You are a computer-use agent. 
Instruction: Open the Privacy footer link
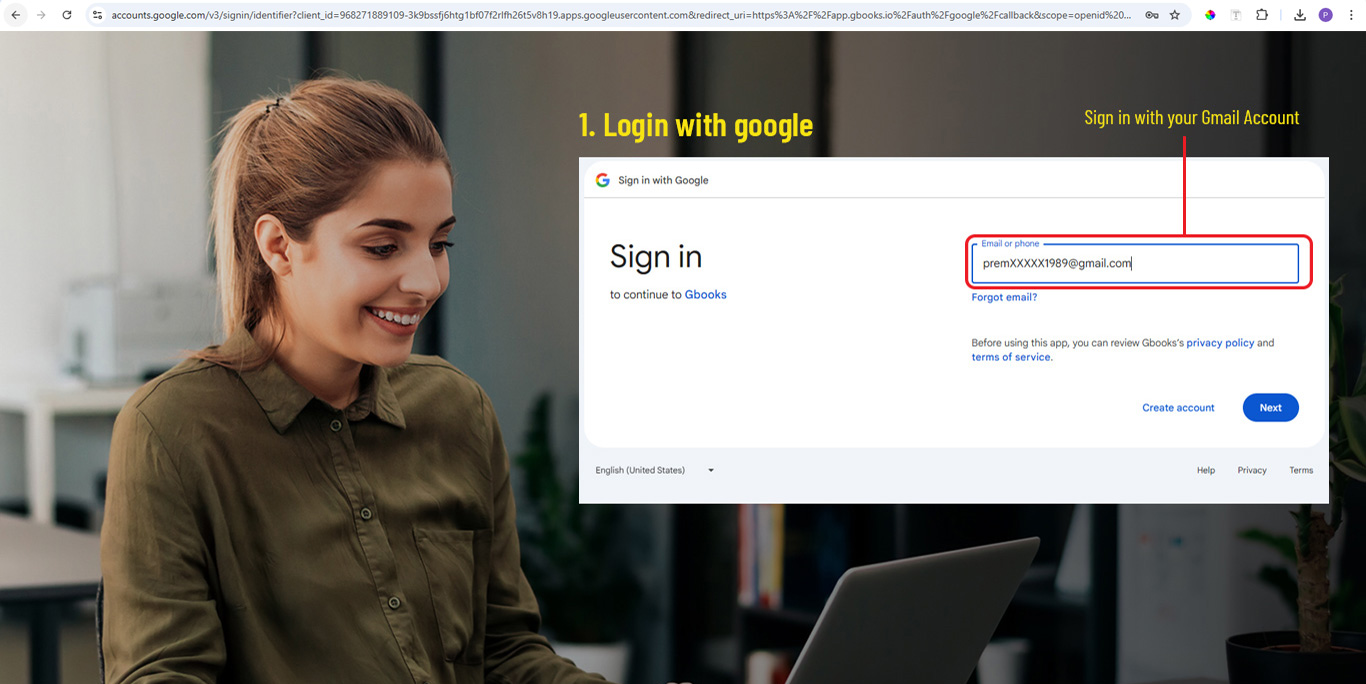point(1252,470)
